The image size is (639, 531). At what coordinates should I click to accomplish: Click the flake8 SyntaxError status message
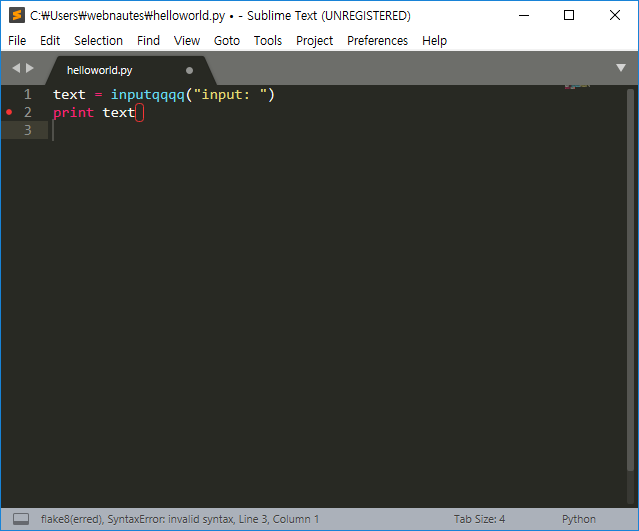pos(180,519)
